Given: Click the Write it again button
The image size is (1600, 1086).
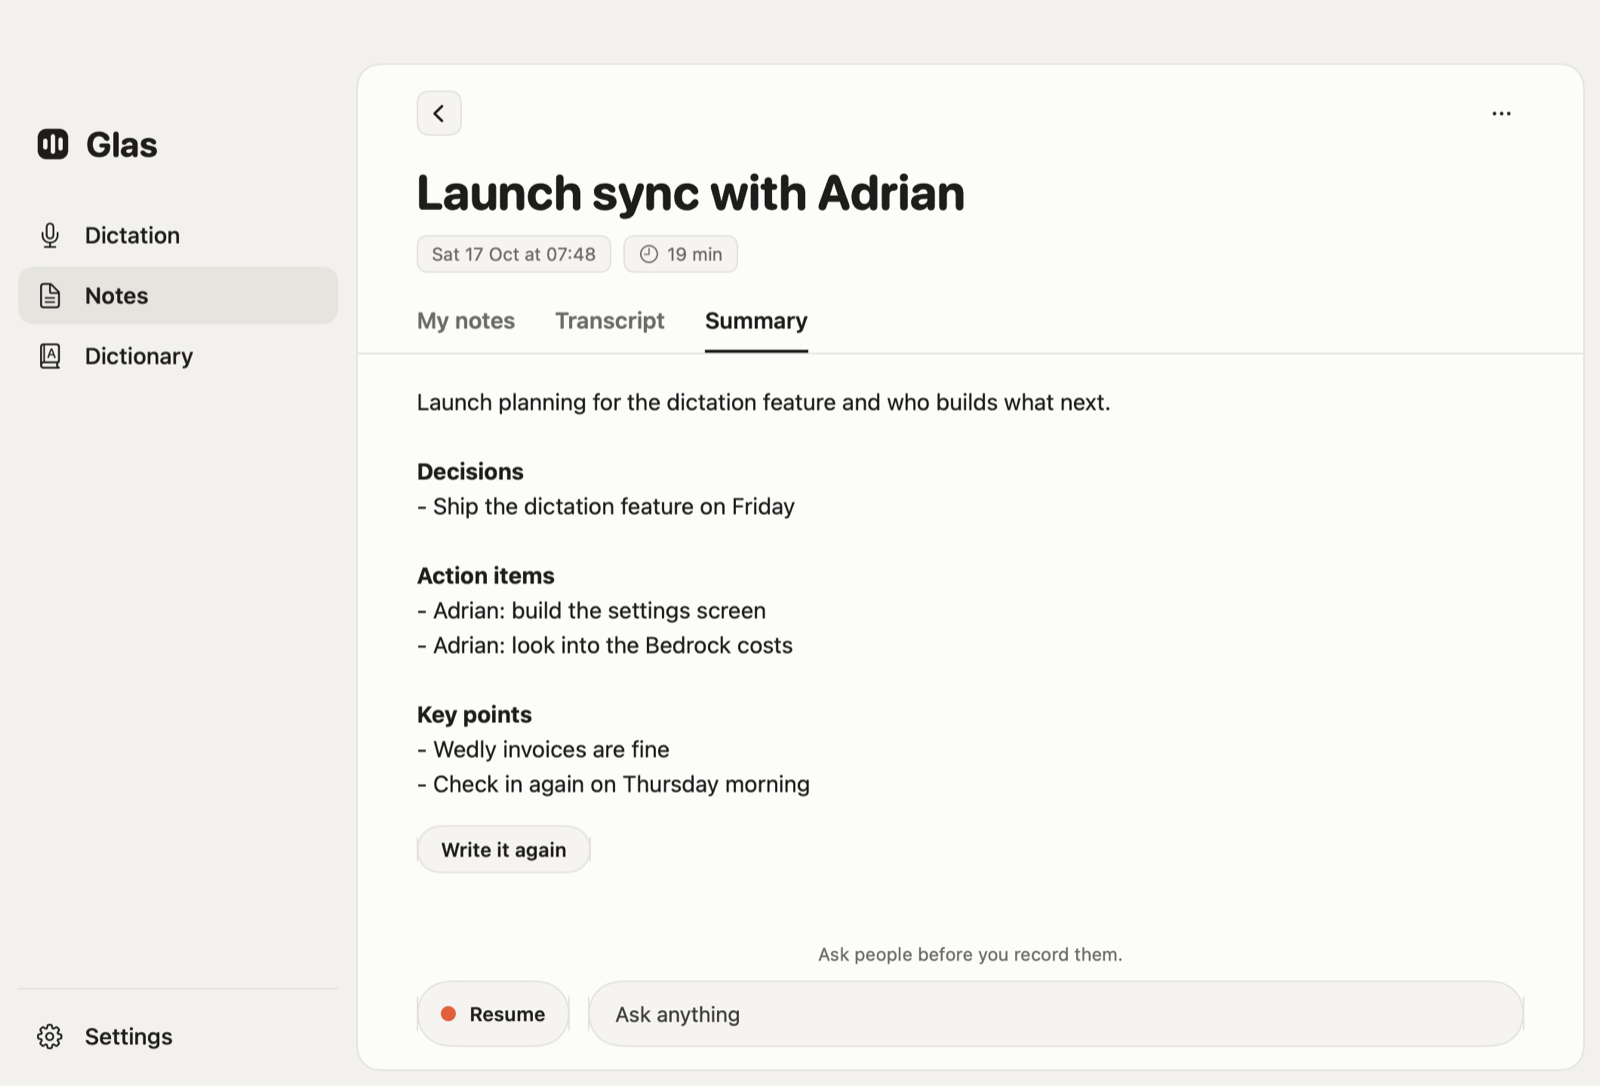Looking at the screenshot, I should 504,849.
